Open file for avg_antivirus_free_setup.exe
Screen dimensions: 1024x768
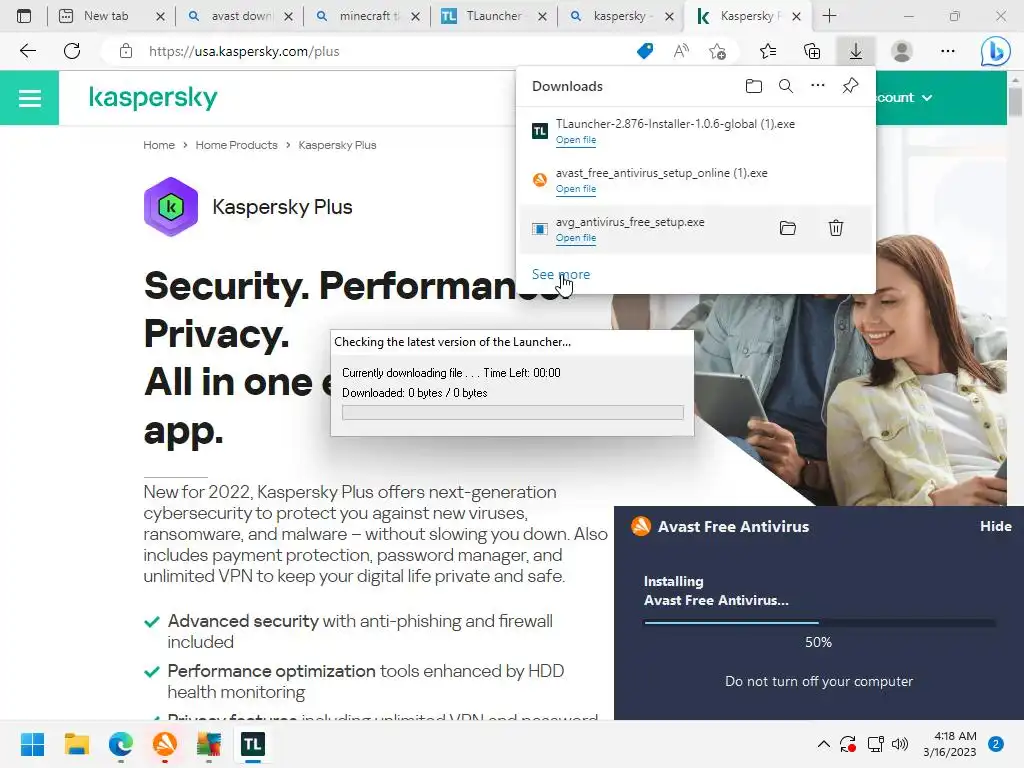point(575,238)
